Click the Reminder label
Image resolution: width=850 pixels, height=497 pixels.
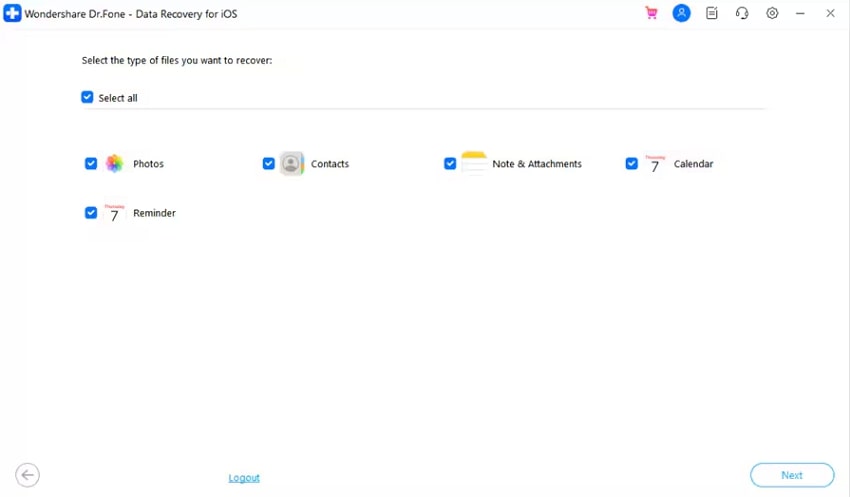pyautogui.click(x=154, y=213)
